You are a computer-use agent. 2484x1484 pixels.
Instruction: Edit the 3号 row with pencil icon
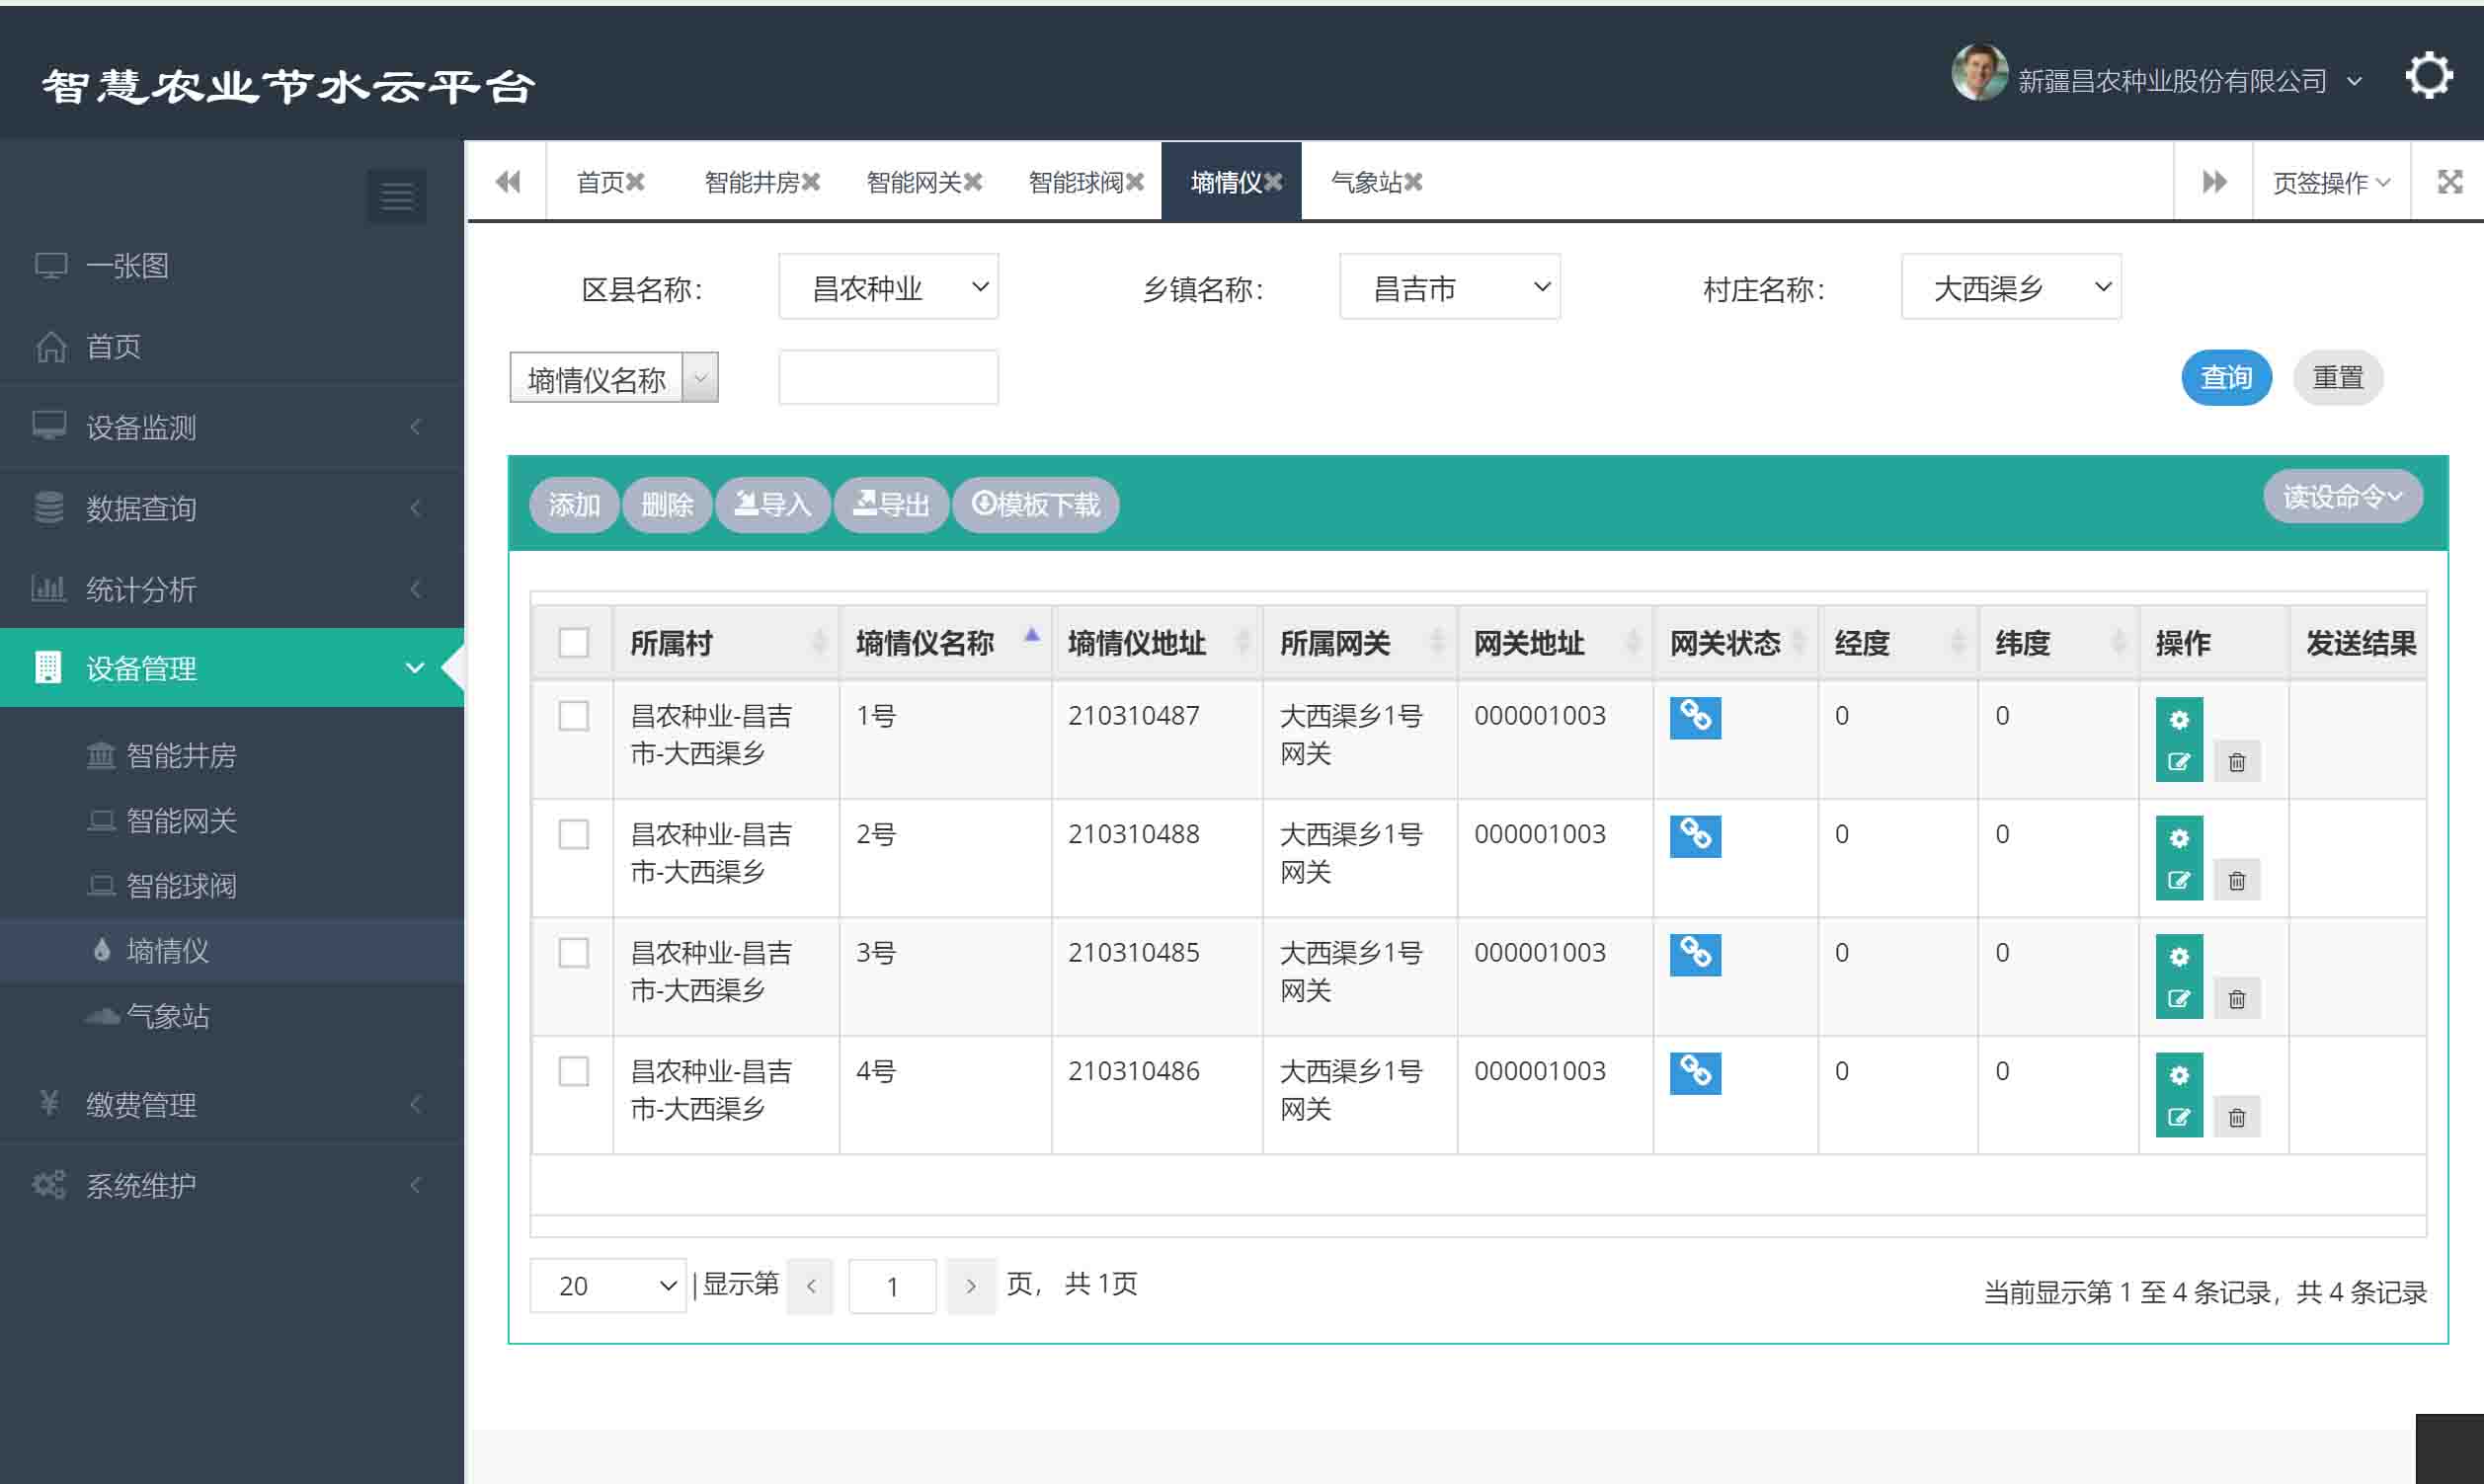point(2179,999)
